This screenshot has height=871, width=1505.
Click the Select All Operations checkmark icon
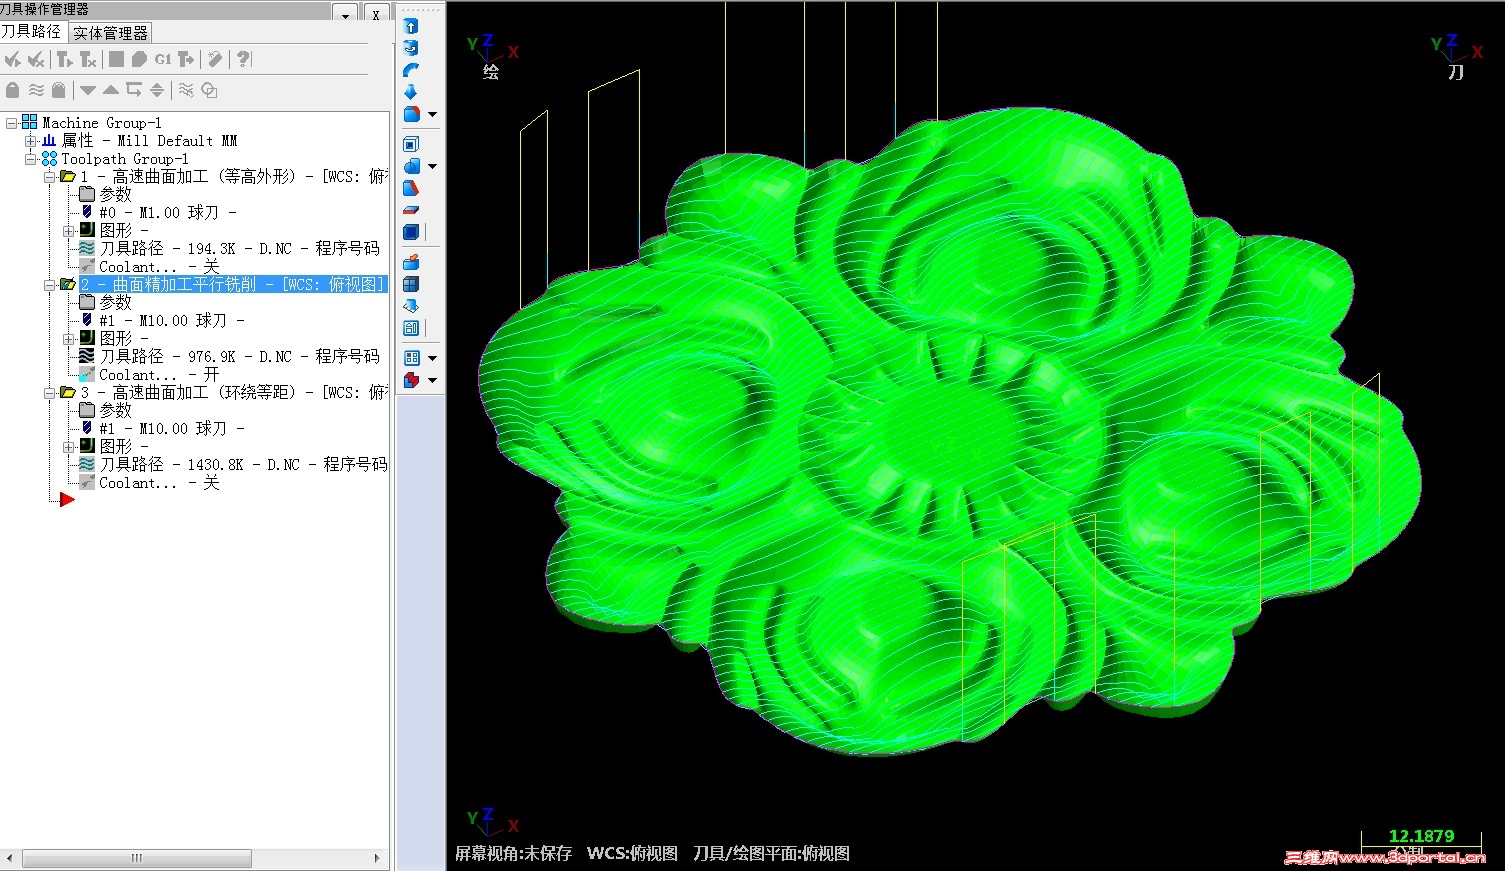click(x=13, y=60)
